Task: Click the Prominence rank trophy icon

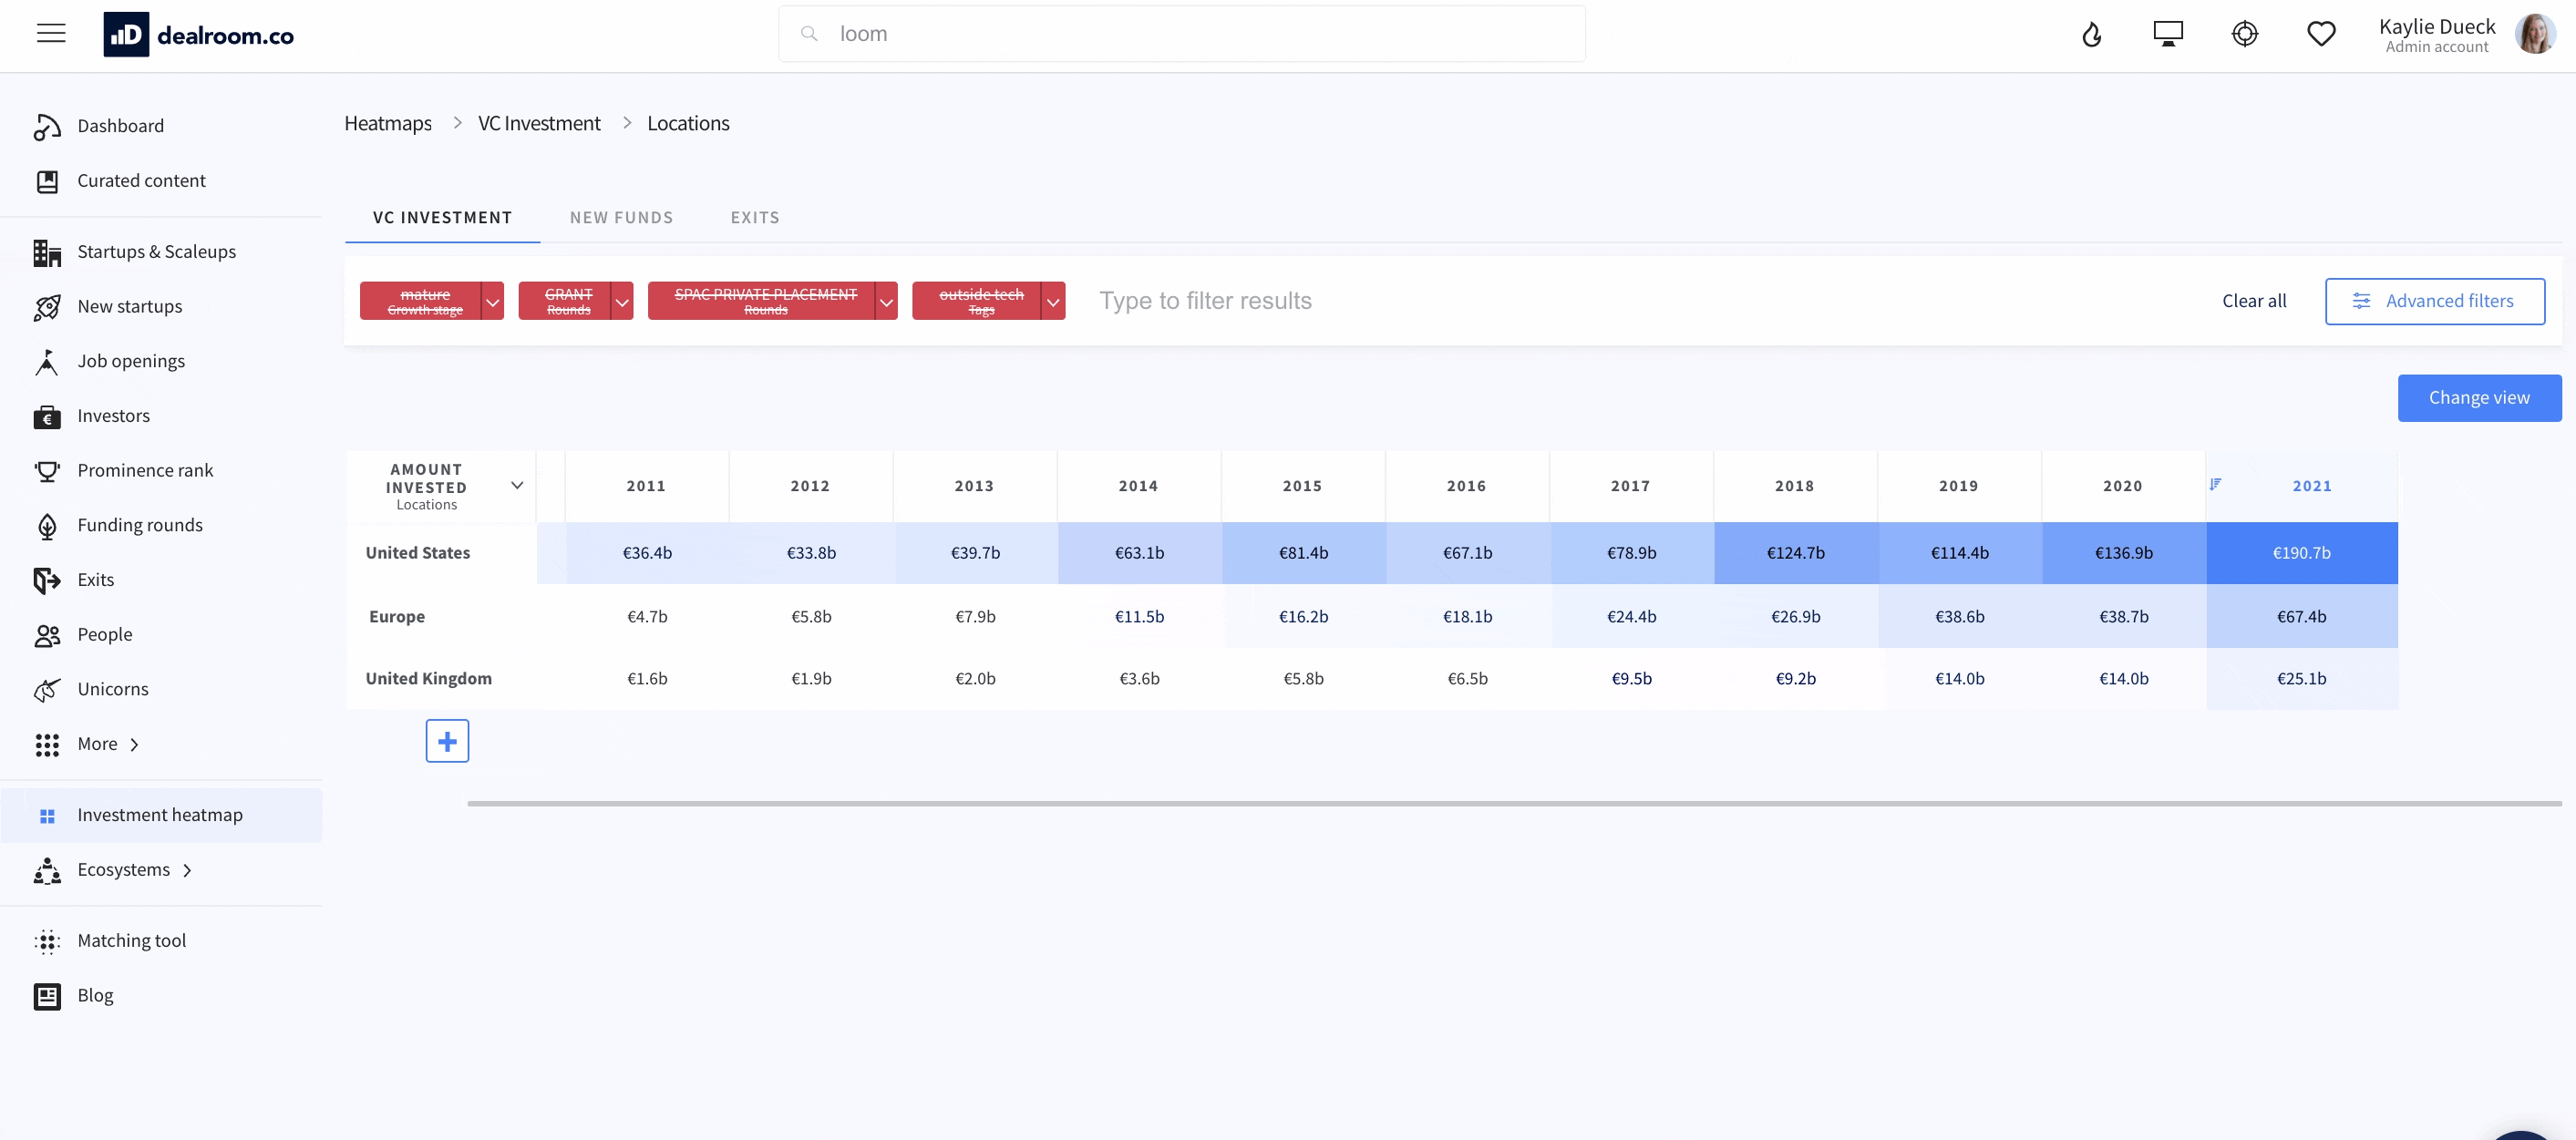Action: click(47, 471)
